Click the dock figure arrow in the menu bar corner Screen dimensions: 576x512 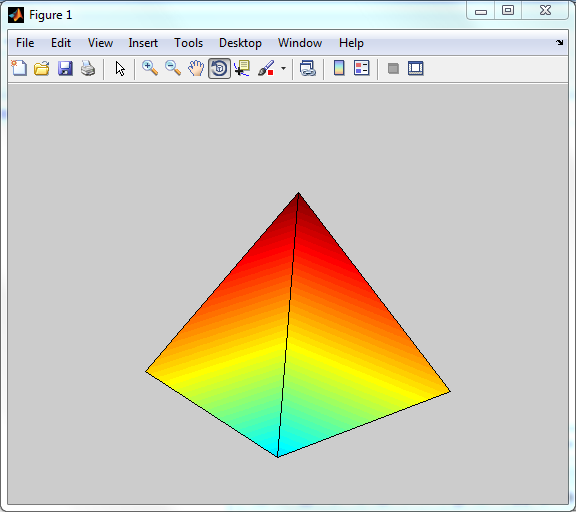coord(559,43)
